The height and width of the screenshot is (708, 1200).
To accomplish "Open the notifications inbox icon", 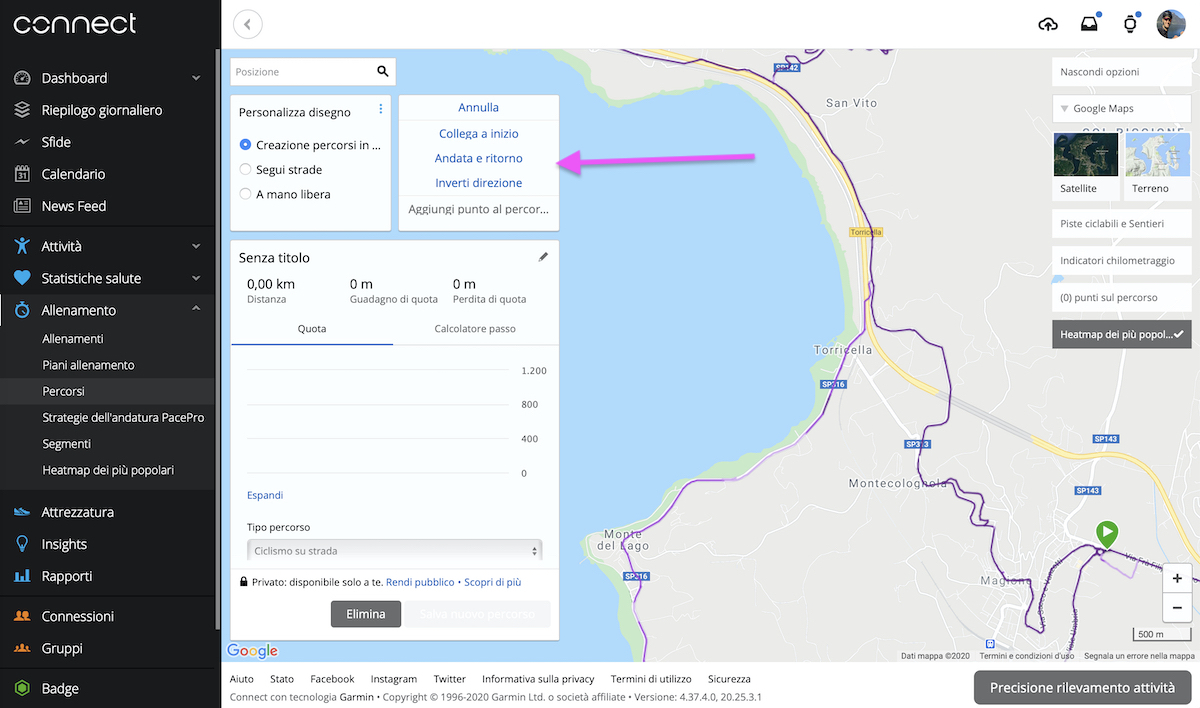I will click(1089, 23).
